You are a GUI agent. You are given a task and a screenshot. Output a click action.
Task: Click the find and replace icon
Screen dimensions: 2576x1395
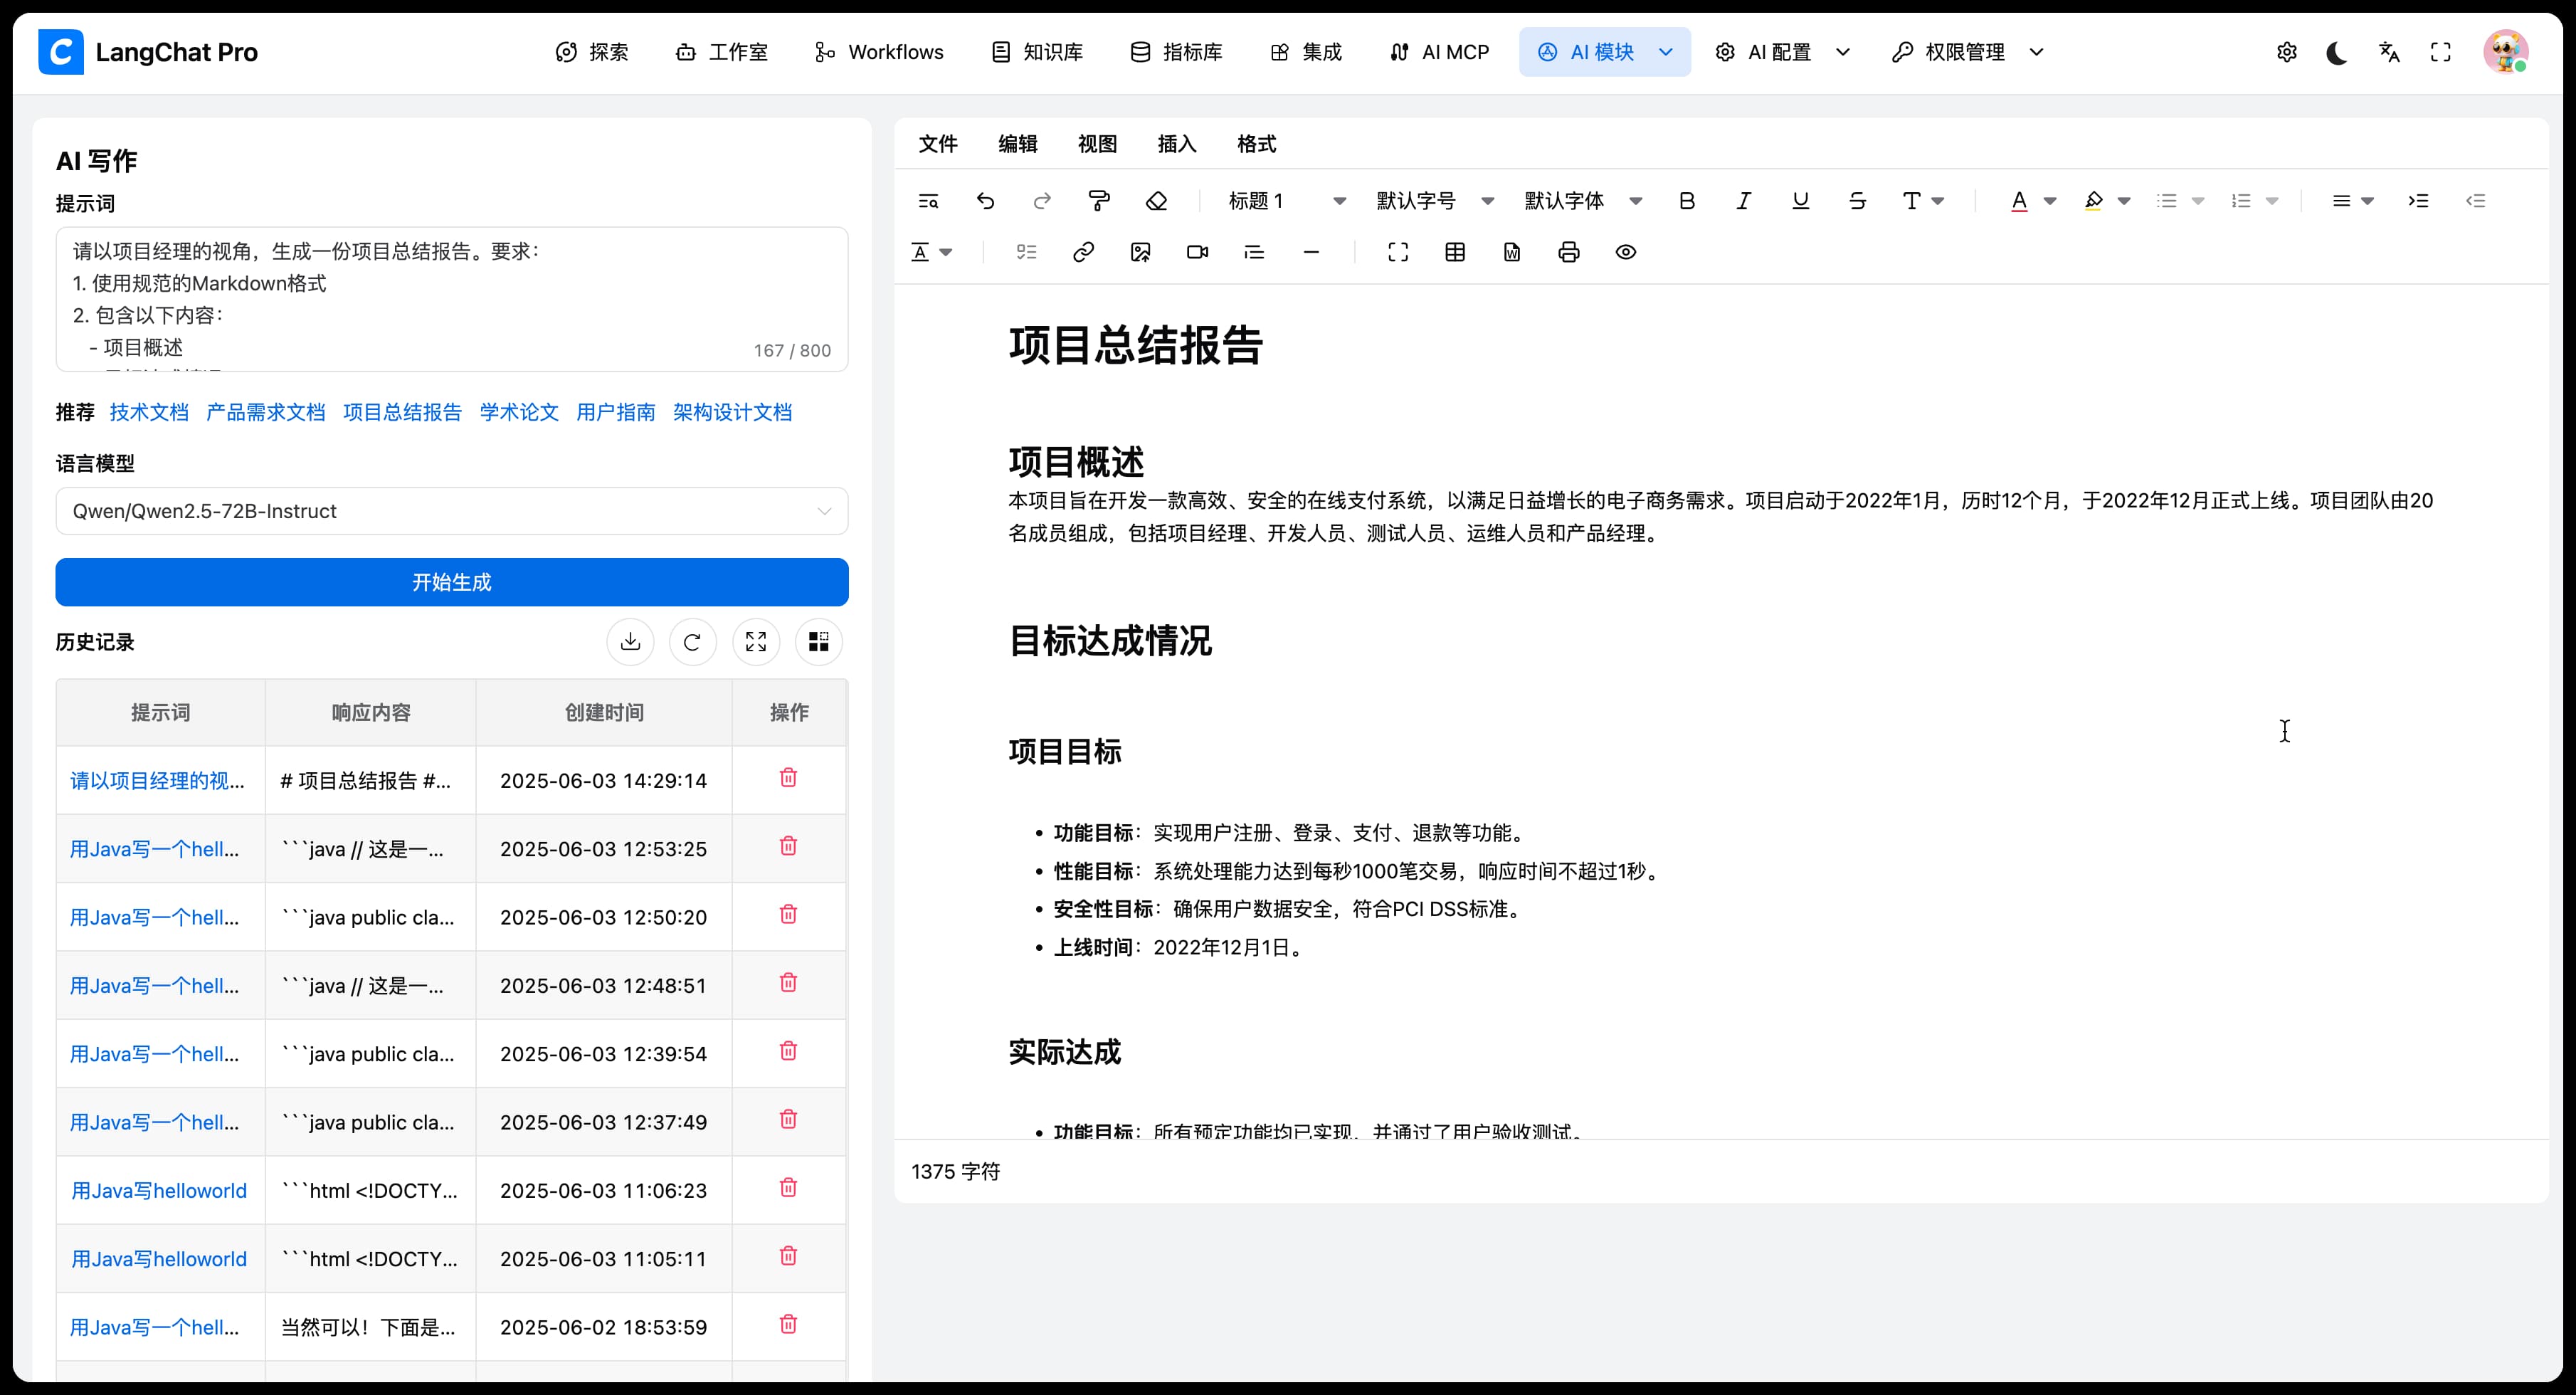tap(928, 201)
